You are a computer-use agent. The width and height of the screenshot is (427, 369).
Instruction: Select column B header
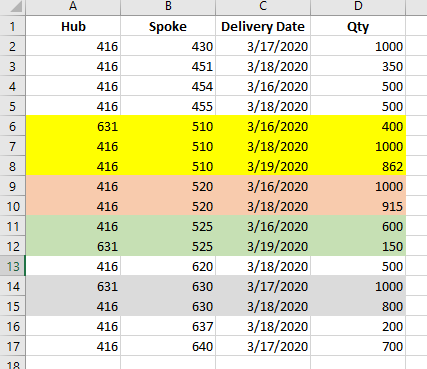[168, 7]
